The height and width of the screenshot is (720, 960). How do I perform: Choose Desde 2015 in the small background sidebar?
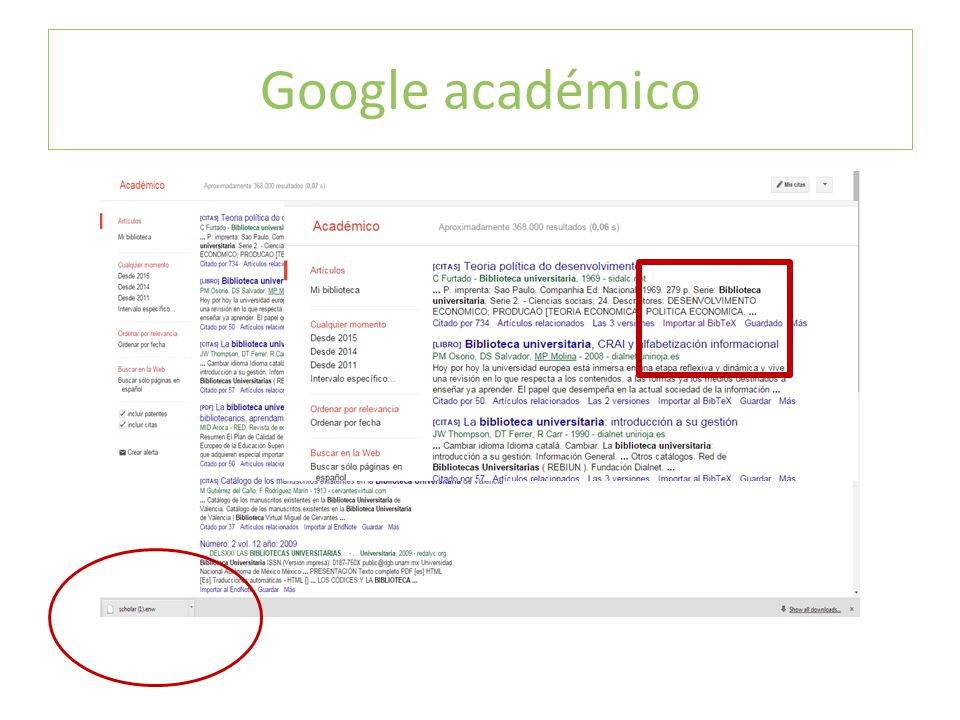coord(133,276)
